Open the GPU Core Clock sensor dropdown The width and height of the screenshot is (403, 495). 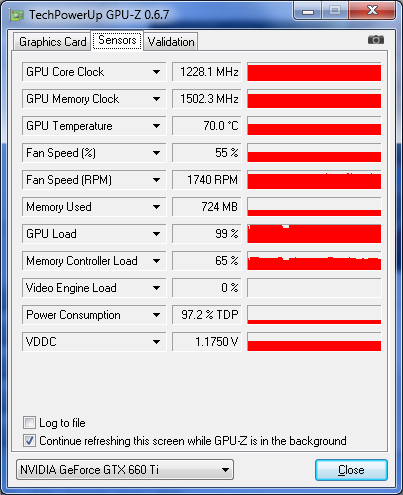[156, 72]
